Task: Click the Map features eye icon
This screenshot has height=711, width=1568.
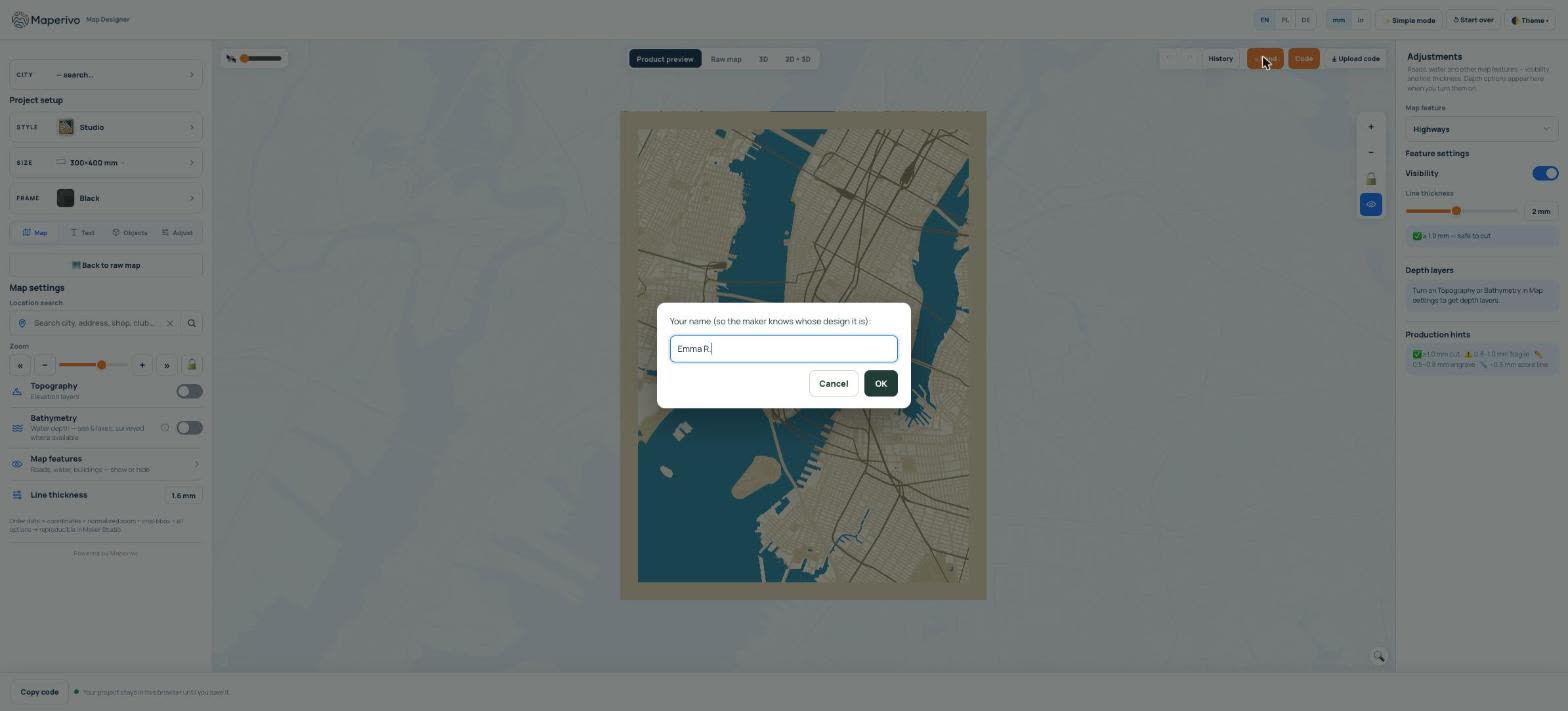Action: pos(17,464)
